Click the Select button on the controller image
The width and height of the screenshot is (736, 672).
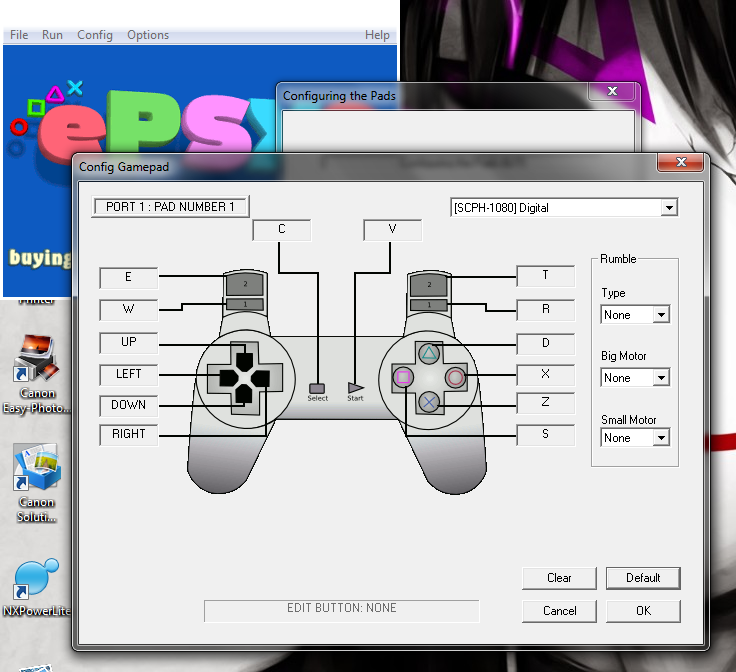(x=317, y=389)
